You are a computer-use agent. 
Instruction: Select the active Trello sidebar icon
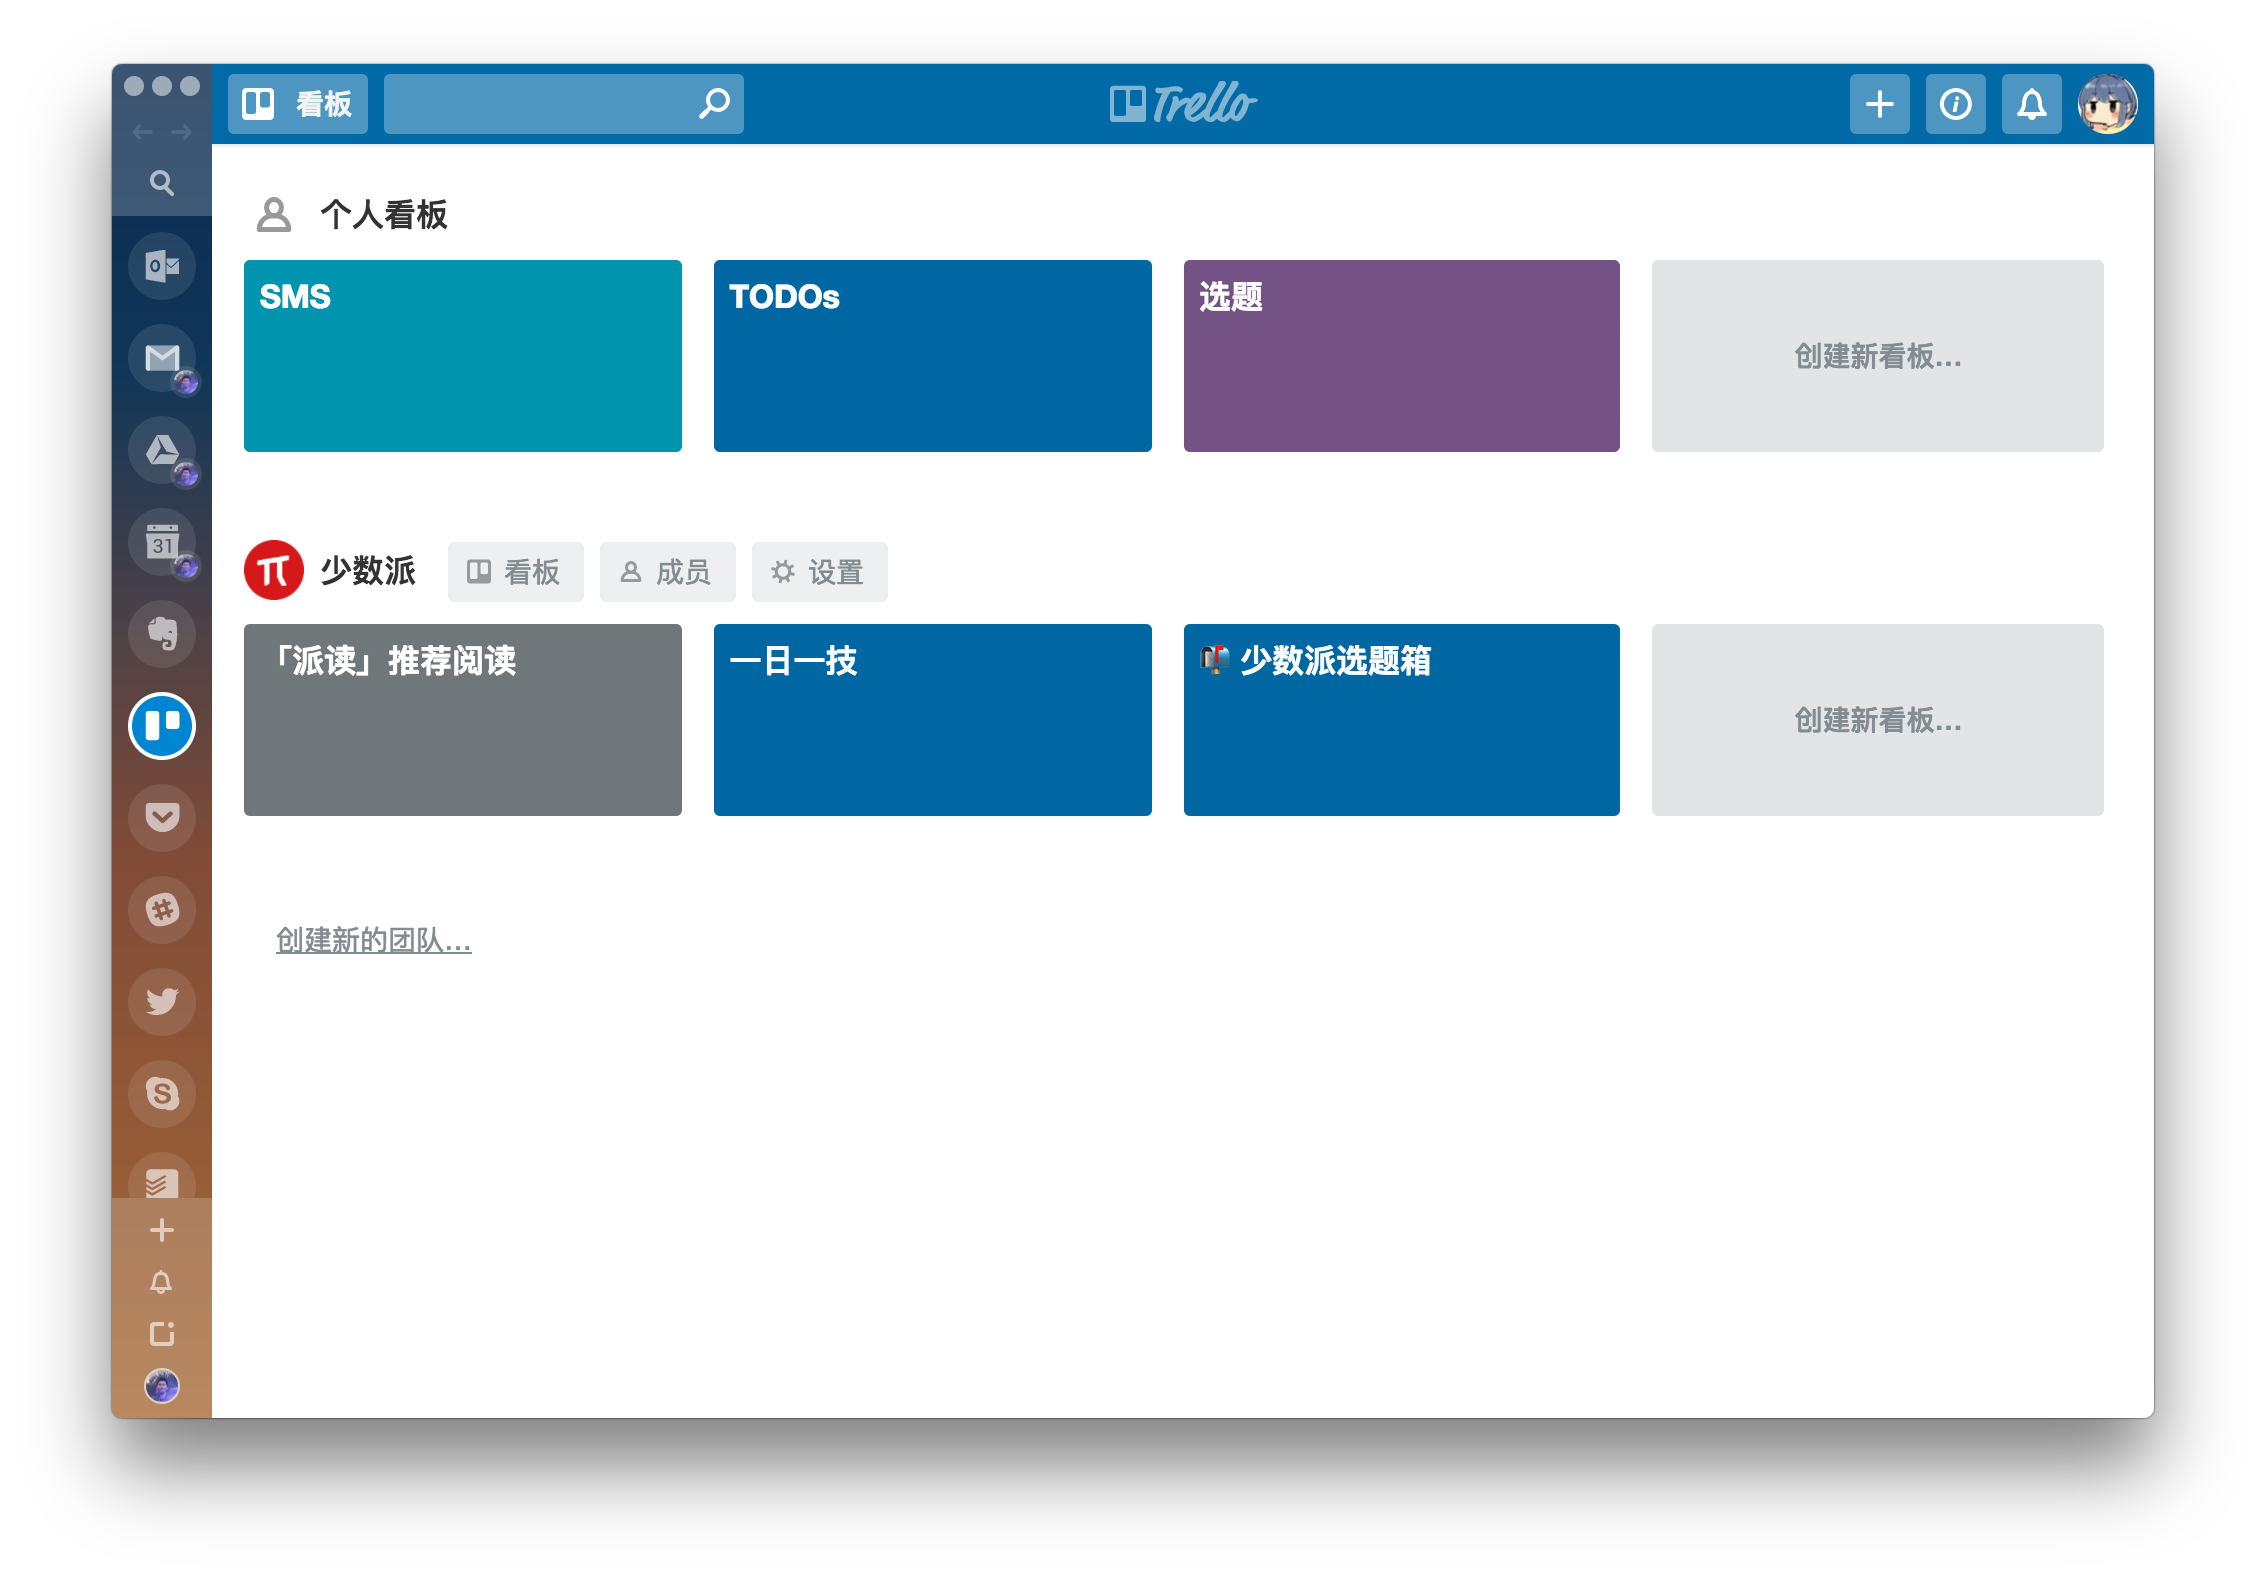(162, 726)
